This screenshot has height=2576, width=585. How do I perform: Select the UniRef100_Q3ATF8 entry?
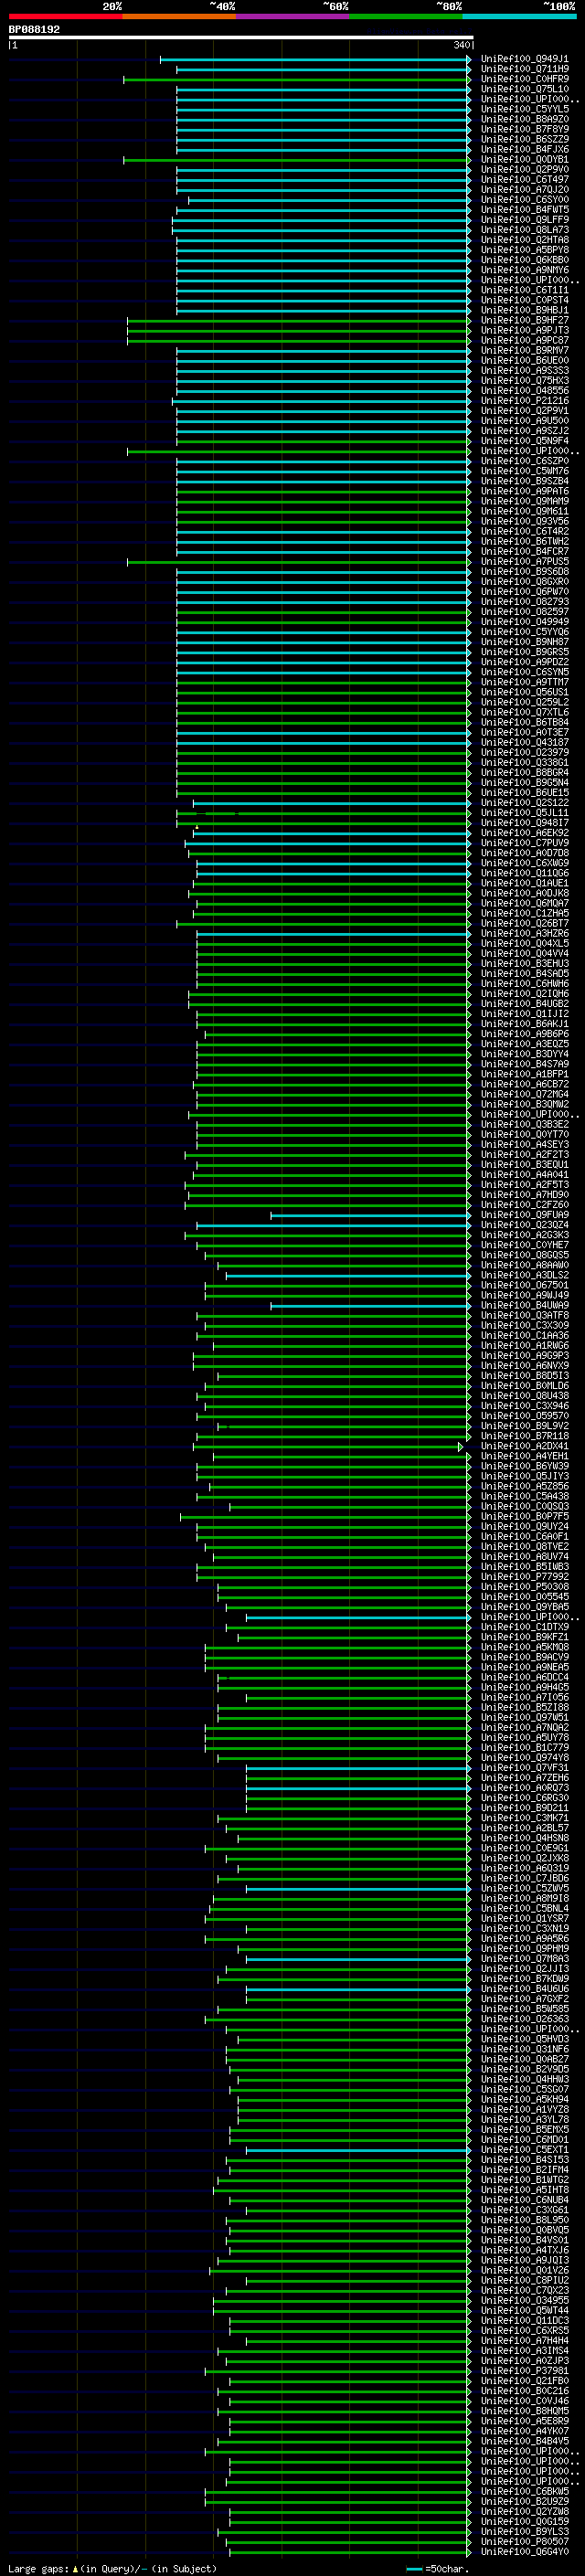[524, 1316]
